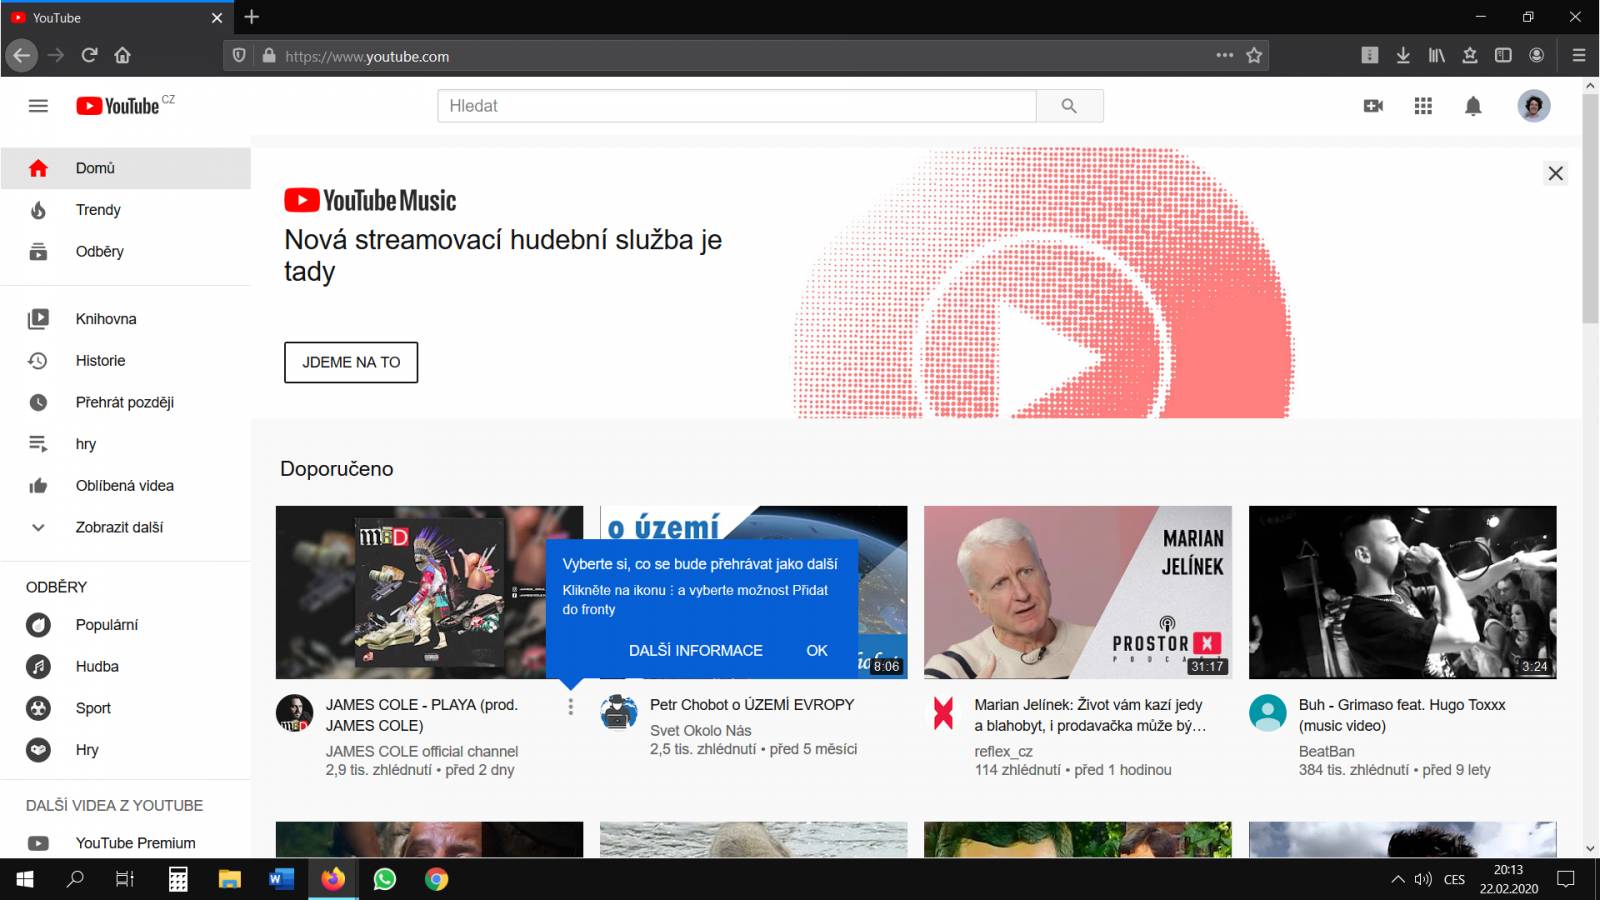Screen dimensions: 1600x900
Task: Open the Firefox account icon
Action: point(1536,55)
